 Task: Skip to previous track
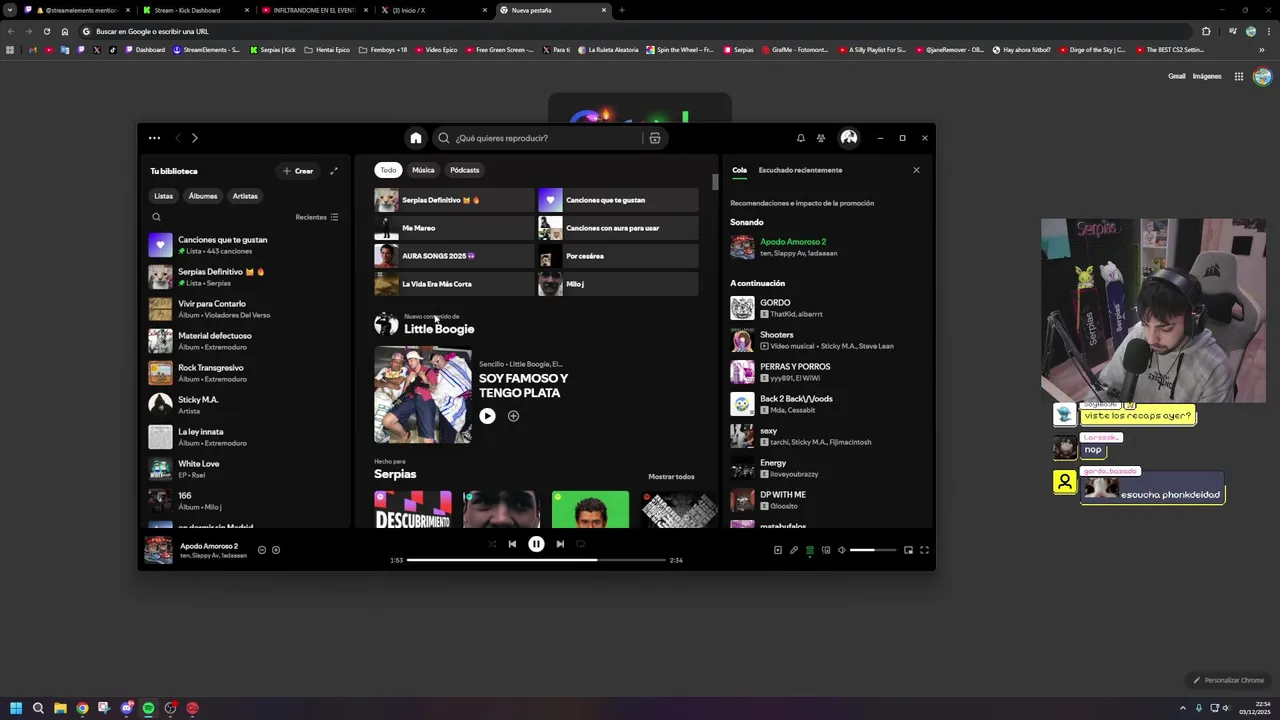pyautogui.click(x=512, y=544)
